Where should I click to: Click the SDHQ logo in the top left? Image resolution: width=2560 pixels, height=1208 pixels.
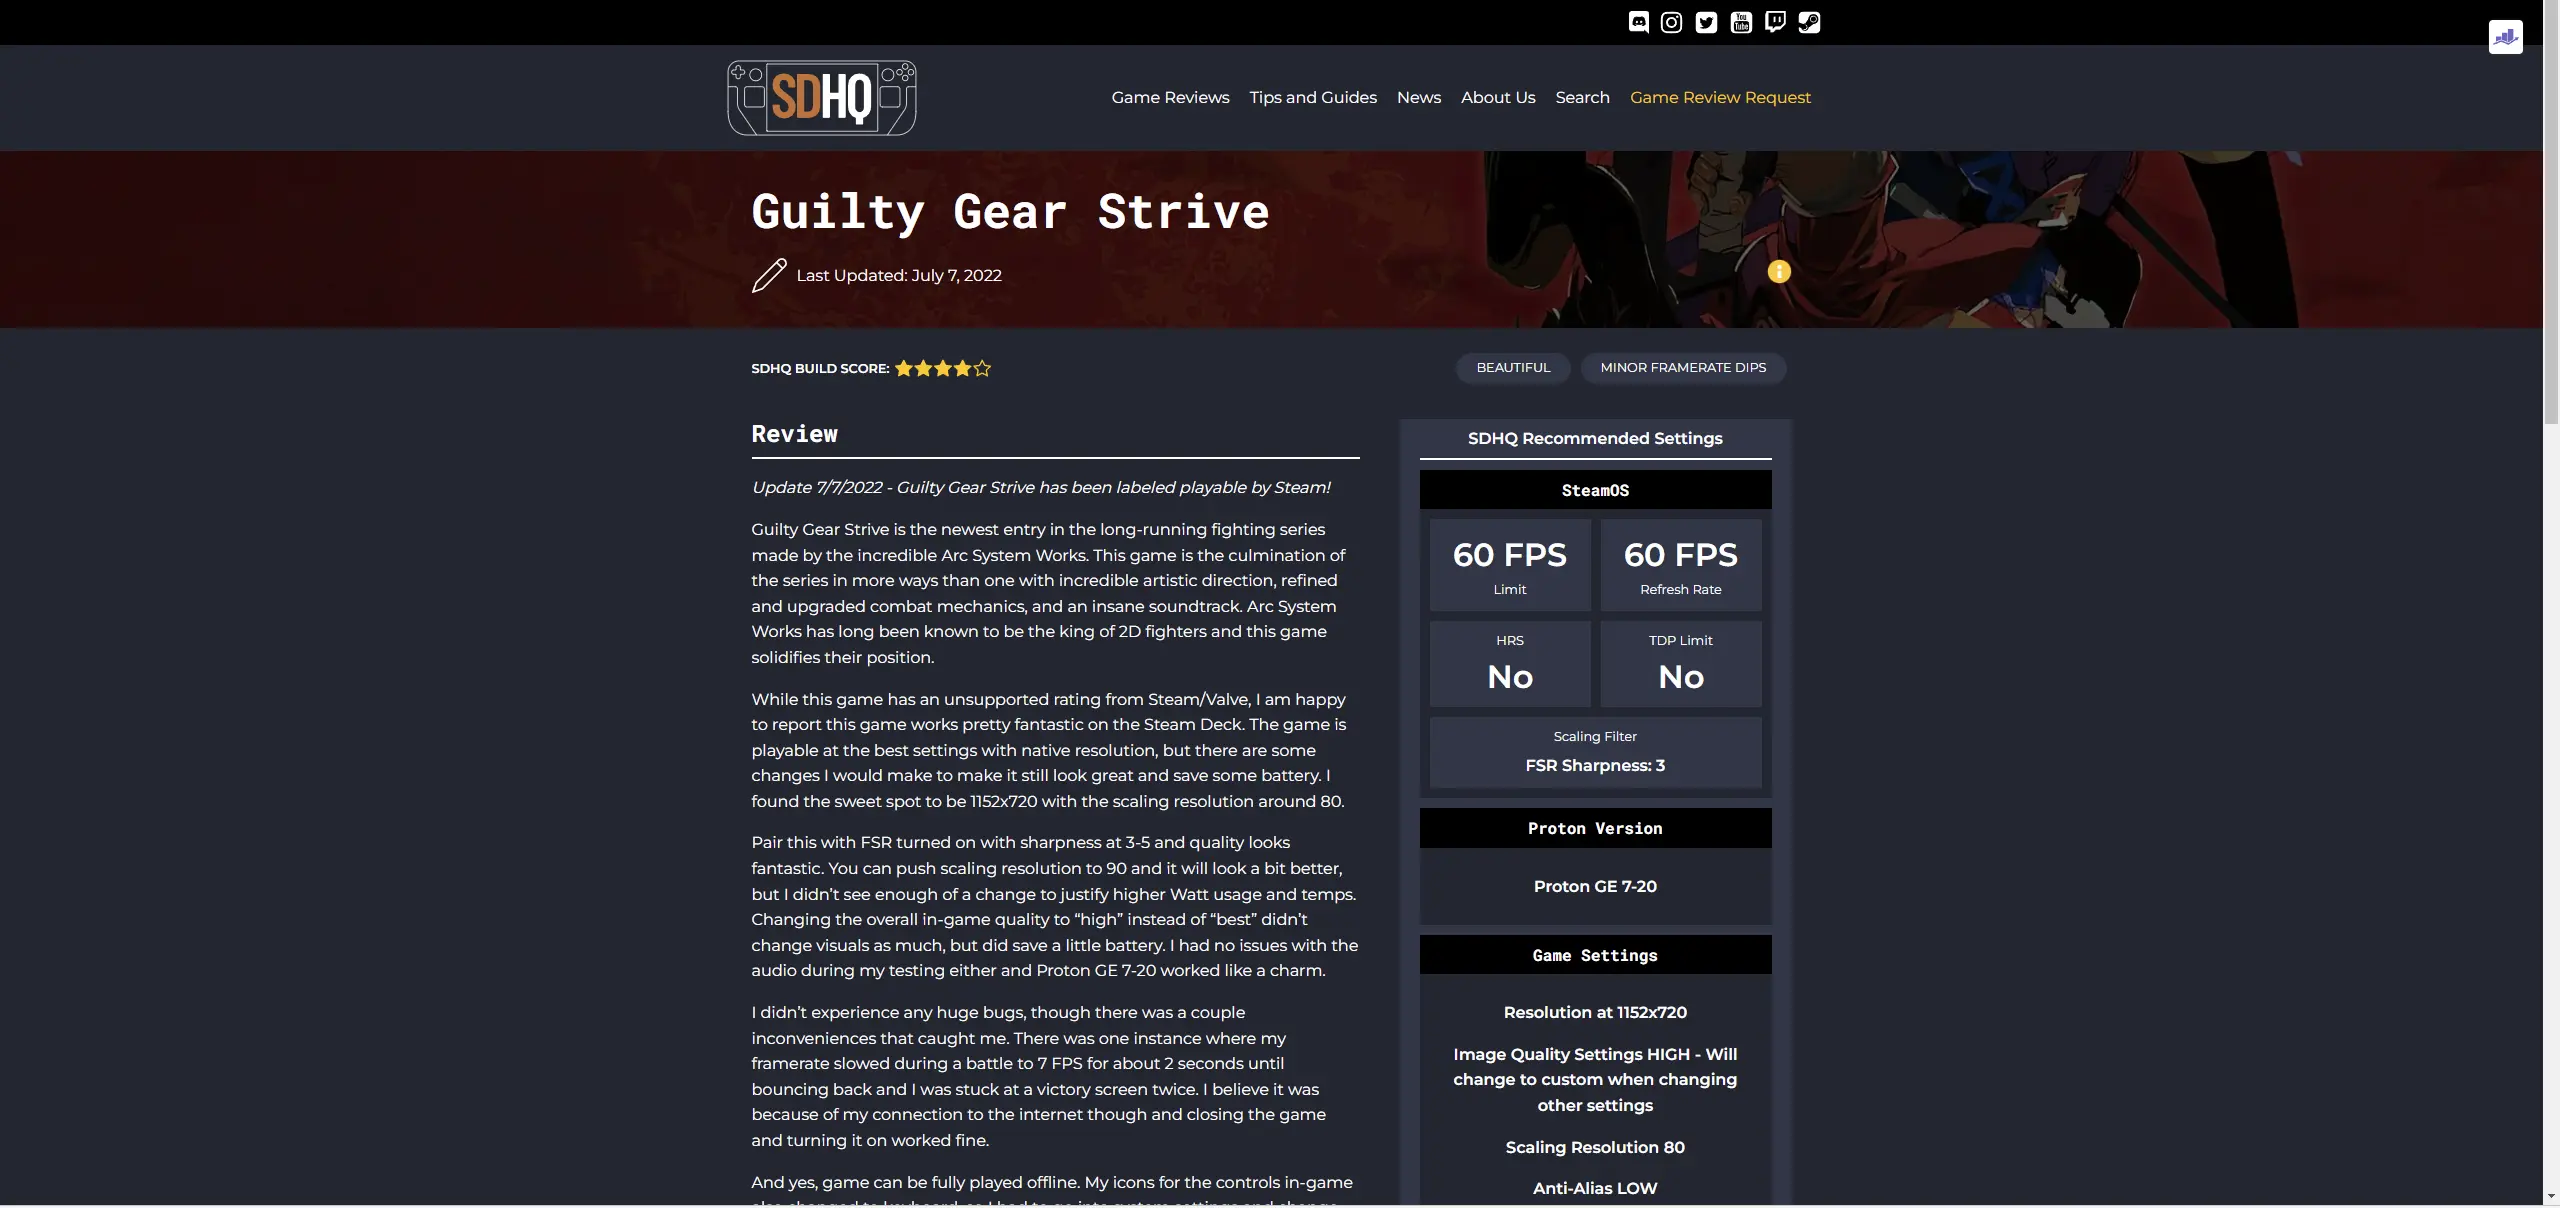pos(821,98)
